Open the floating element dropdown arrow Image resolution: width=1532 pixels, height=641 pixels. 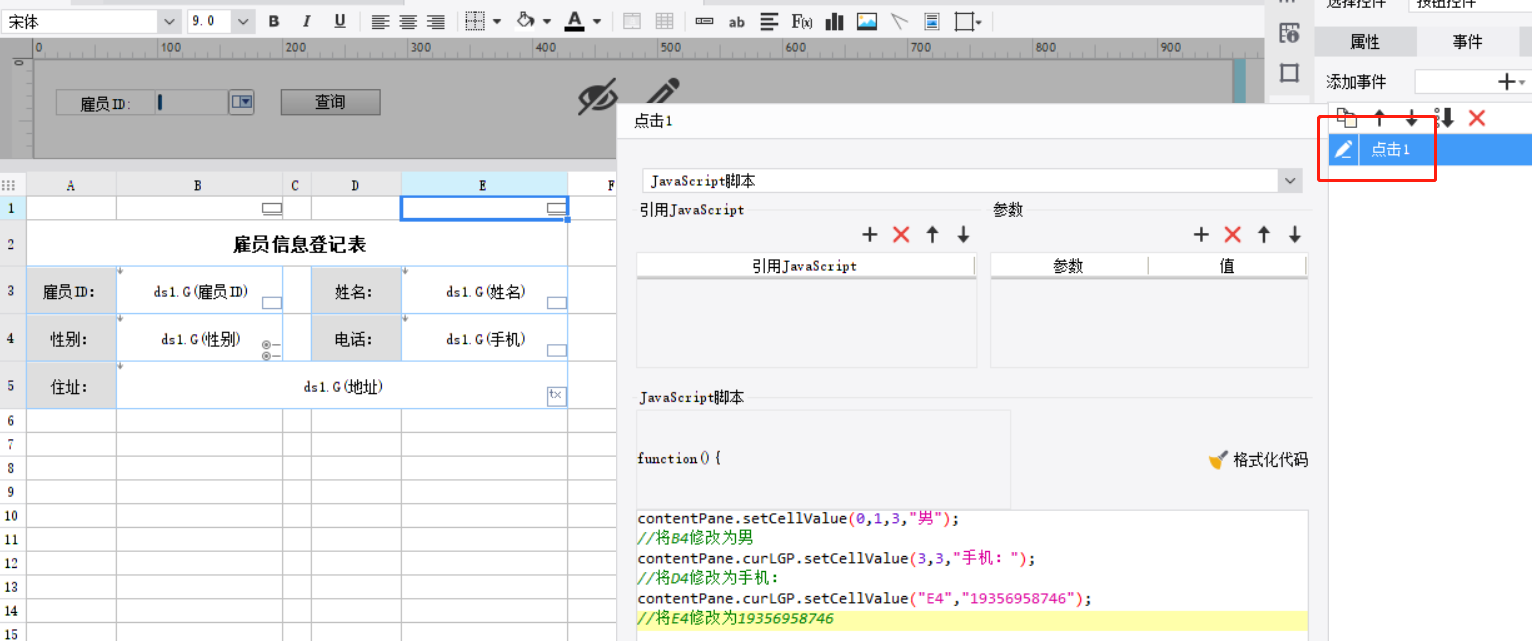tap(979, 22)
